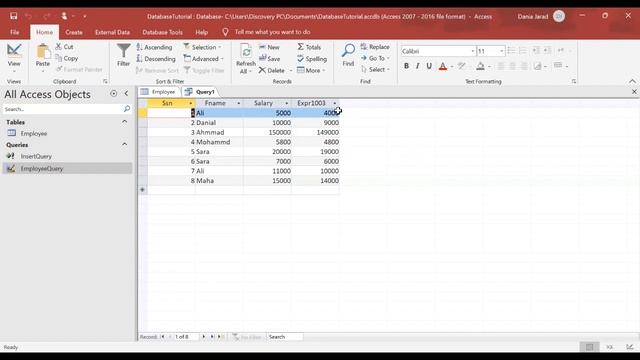
Task: Delete the selected record
Action: [272, 70]
